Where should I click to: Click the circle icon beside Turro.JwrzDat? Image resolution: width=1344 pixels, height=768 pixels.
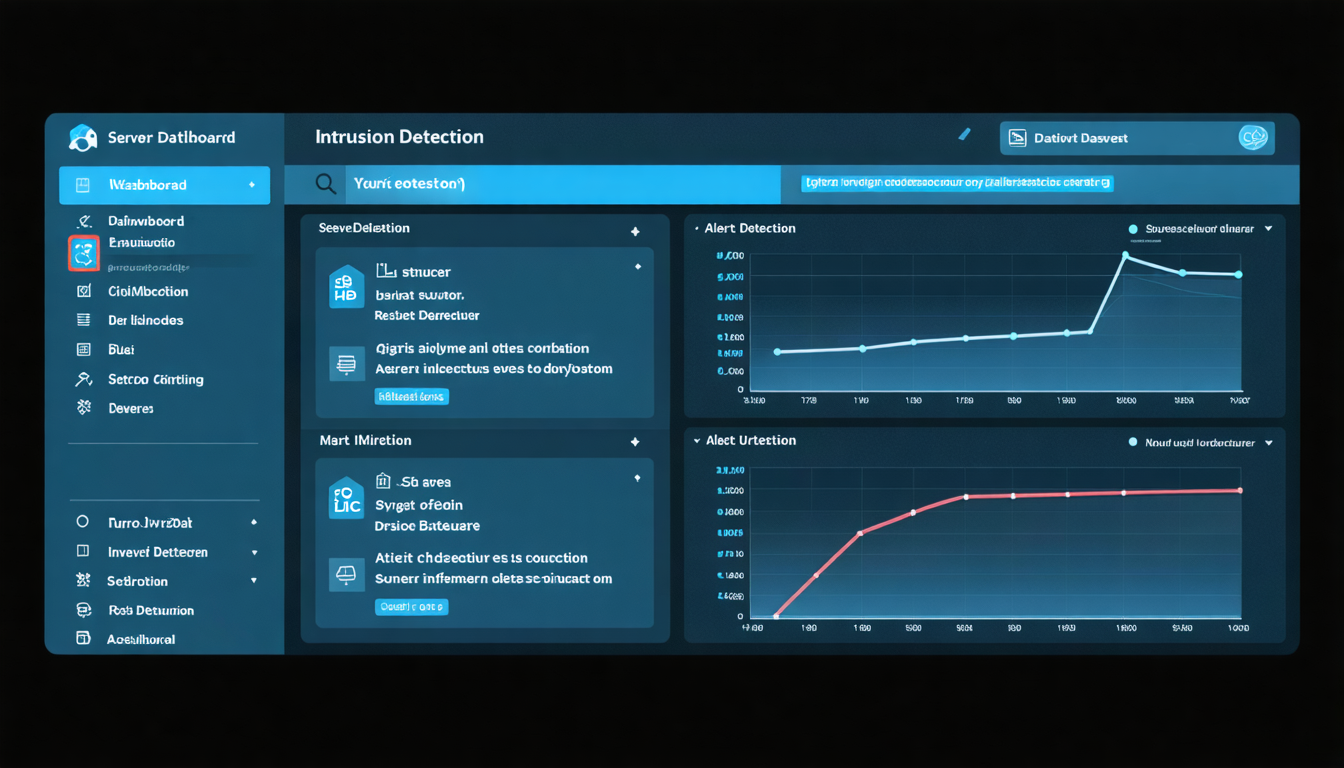(83, 522)
